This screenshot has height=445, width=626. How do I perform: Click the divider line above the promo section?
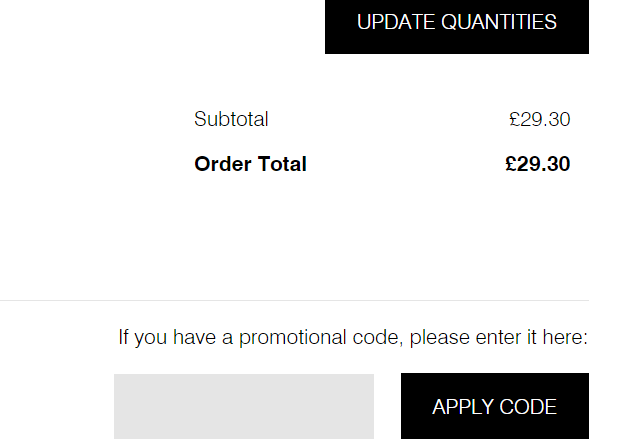(x=294, y=300)
